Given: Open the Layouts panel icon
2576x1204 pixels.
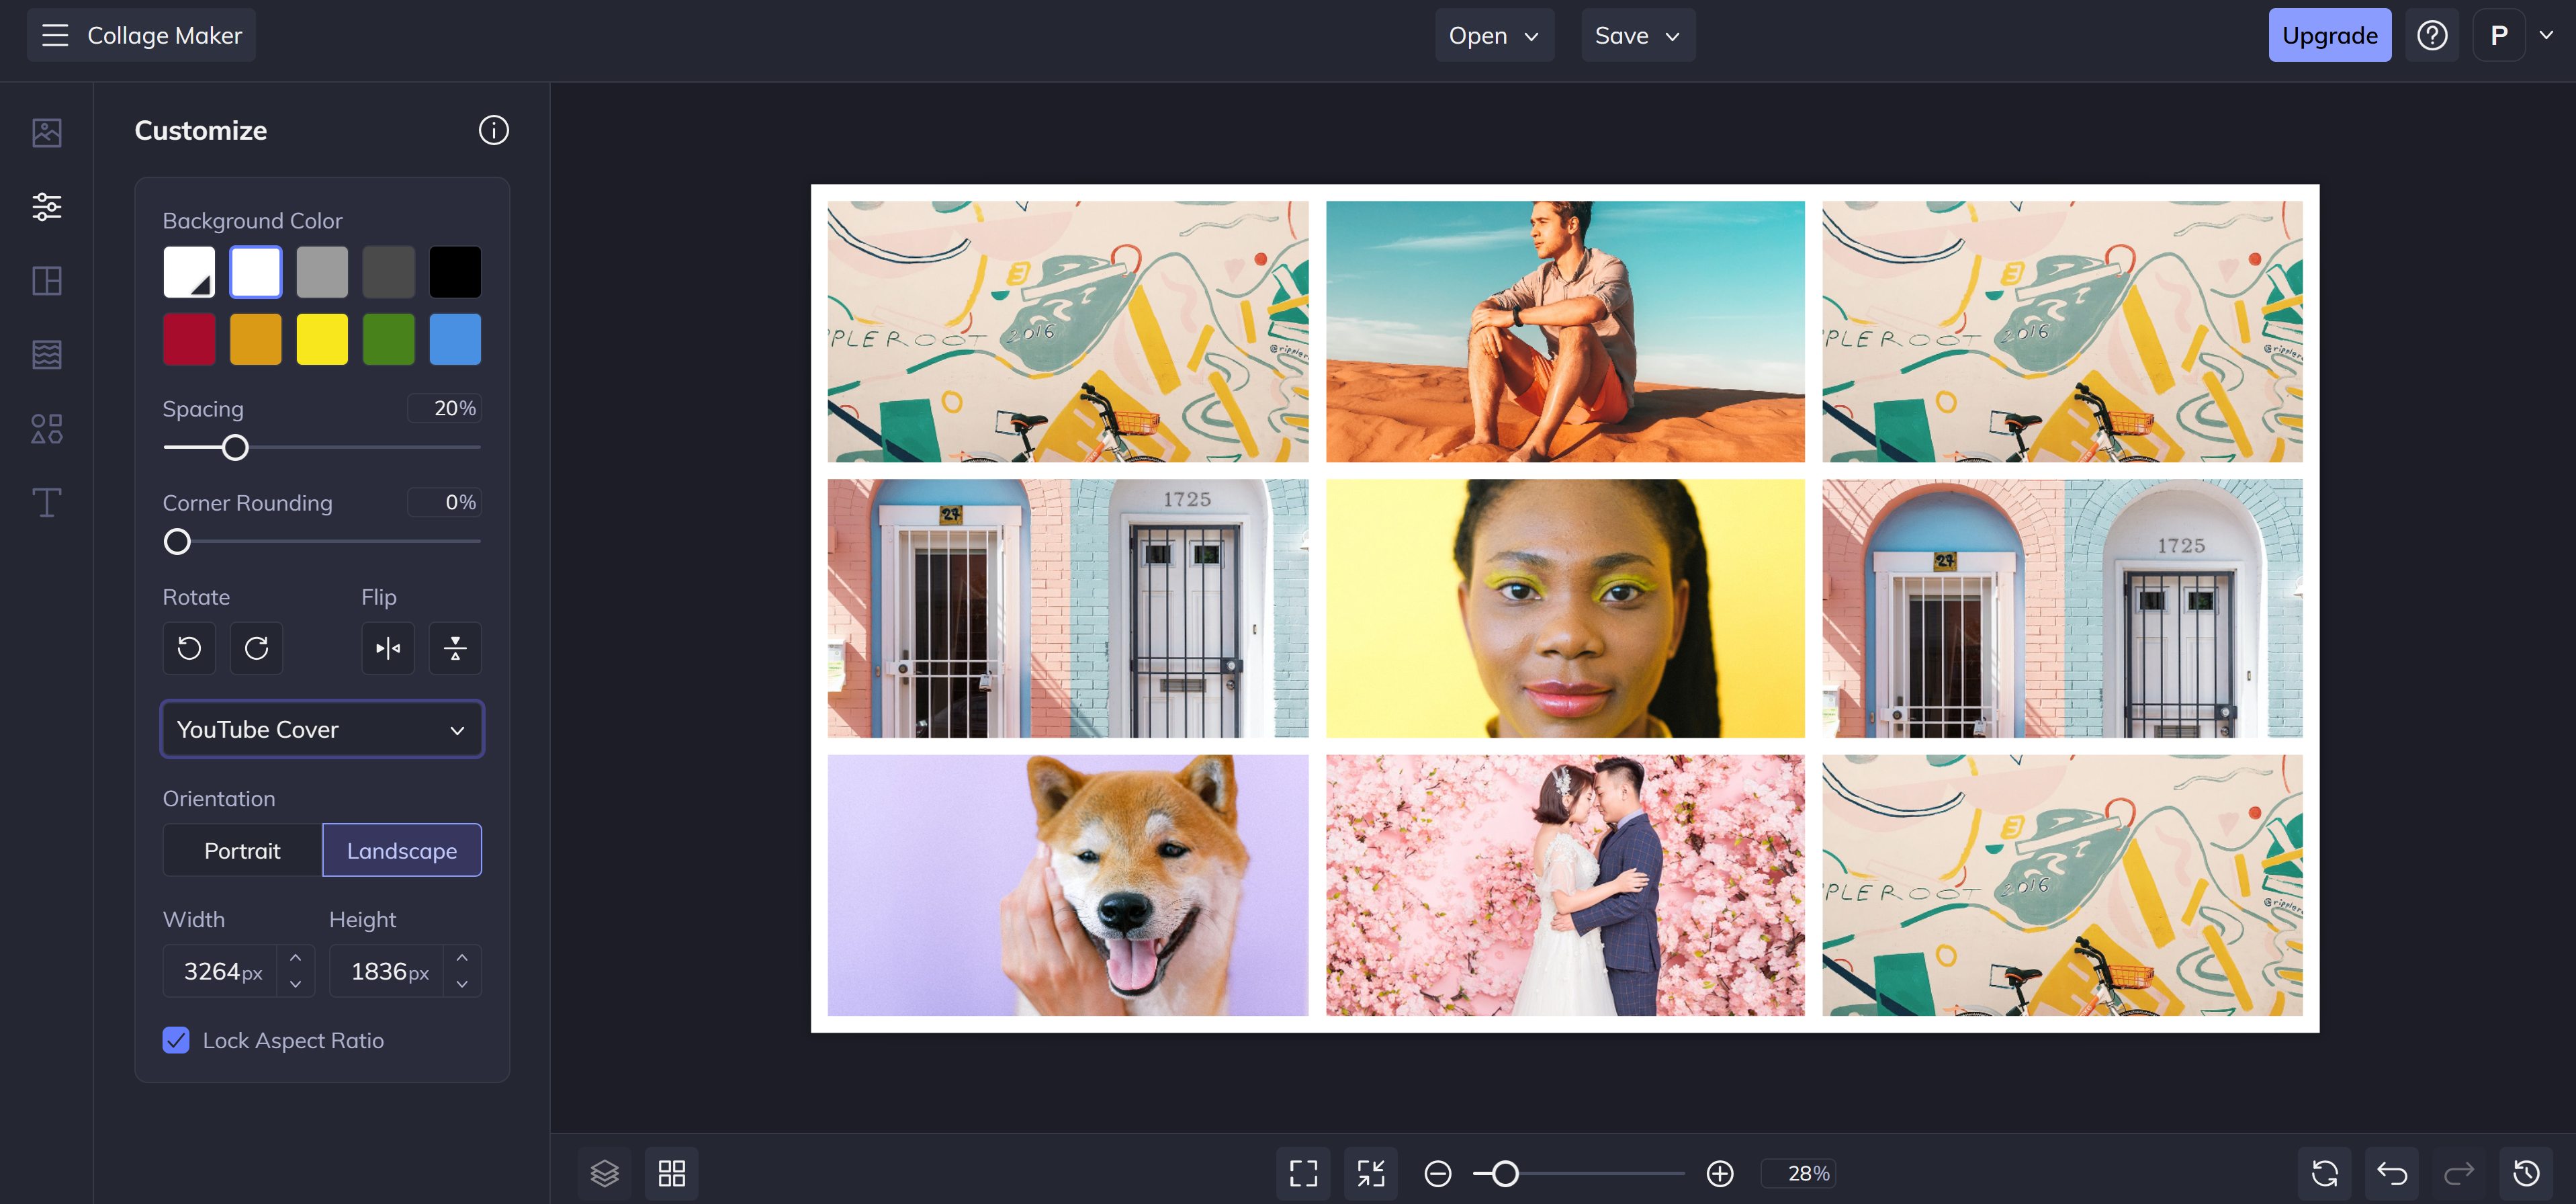Looking at the screenshot, I should 46,281.
